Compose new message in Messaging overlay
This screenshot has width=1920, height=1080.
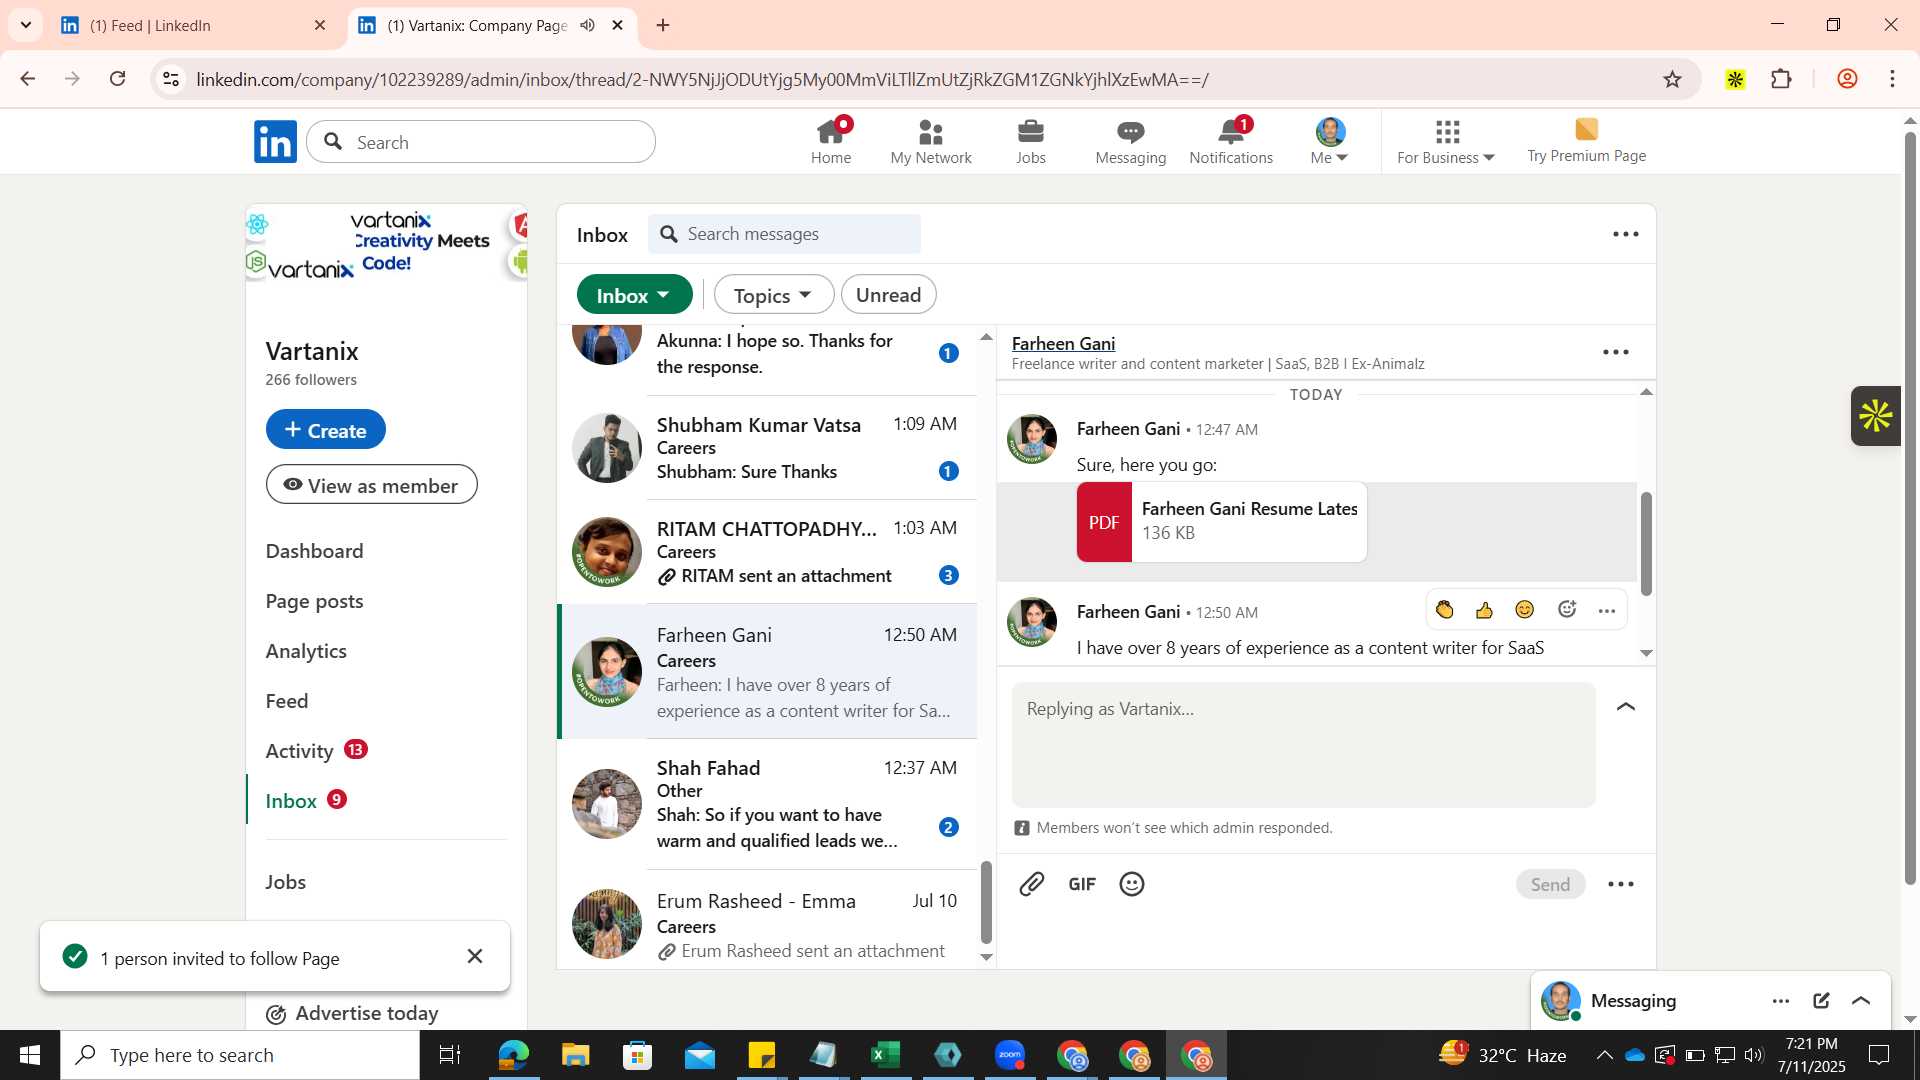tap(1821, 1001)
